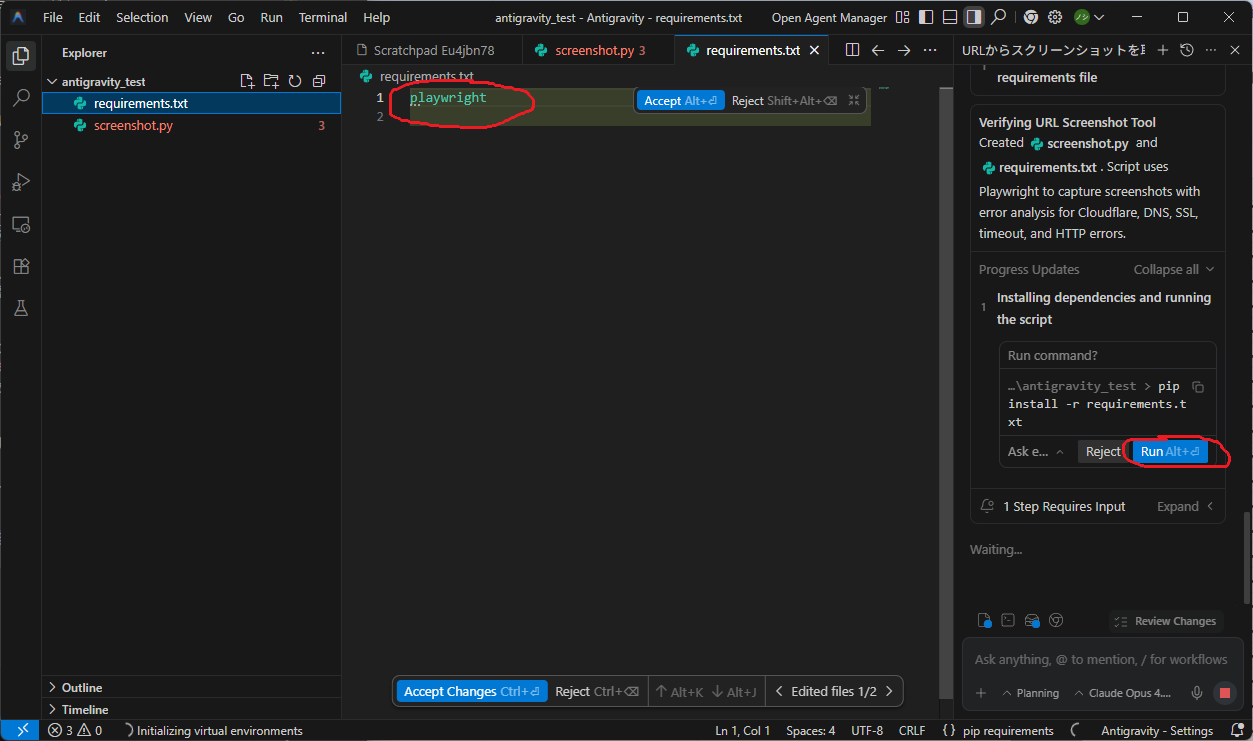Viewport: 1253px width, 741px height.
Task: Switch to the Scratchpad Eu4jbn78 tab
Action: pos(434,50)
